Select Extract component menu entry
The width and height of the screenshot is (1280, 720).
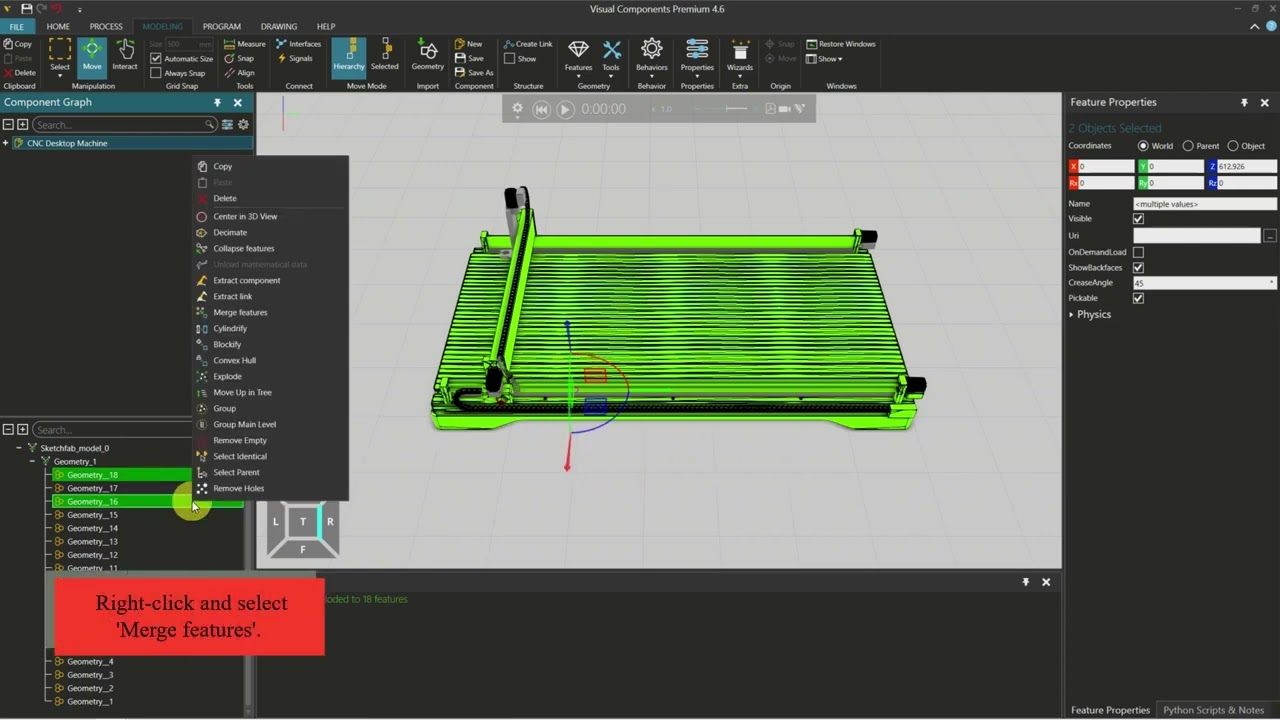[x=246, y=280]
